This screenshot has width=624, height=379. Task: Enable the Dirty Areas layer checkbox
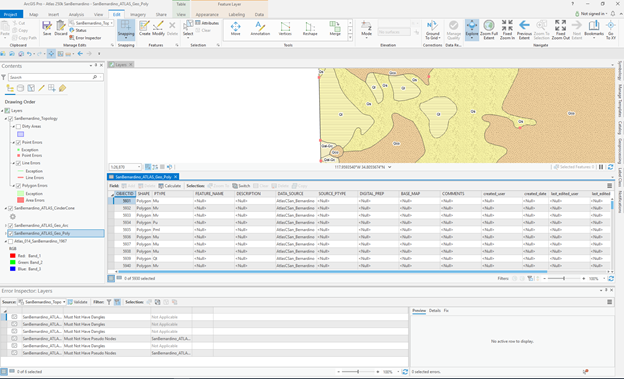[18, 127]
